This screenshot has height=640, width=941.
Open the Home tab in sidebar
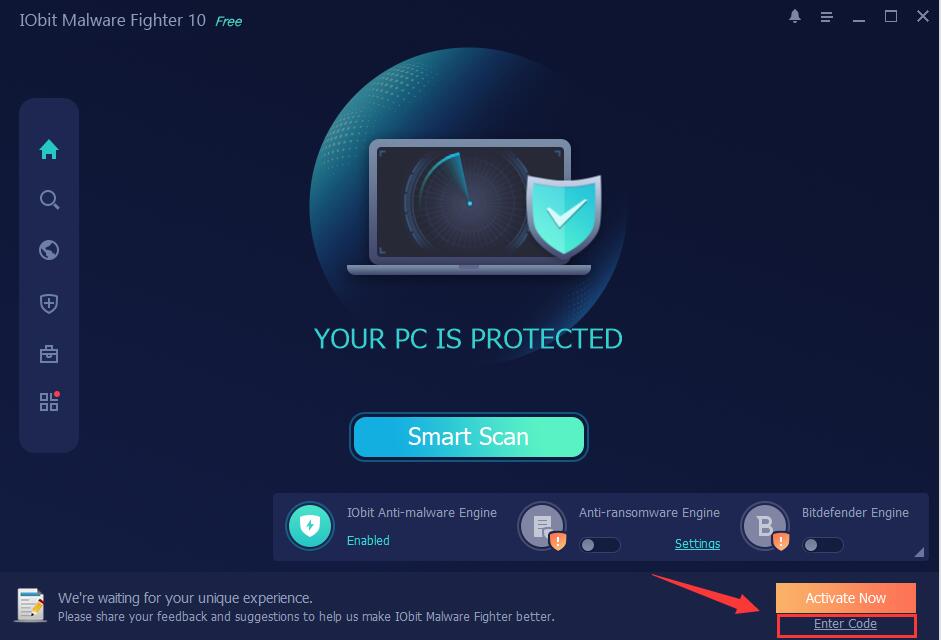coord(49,149)
